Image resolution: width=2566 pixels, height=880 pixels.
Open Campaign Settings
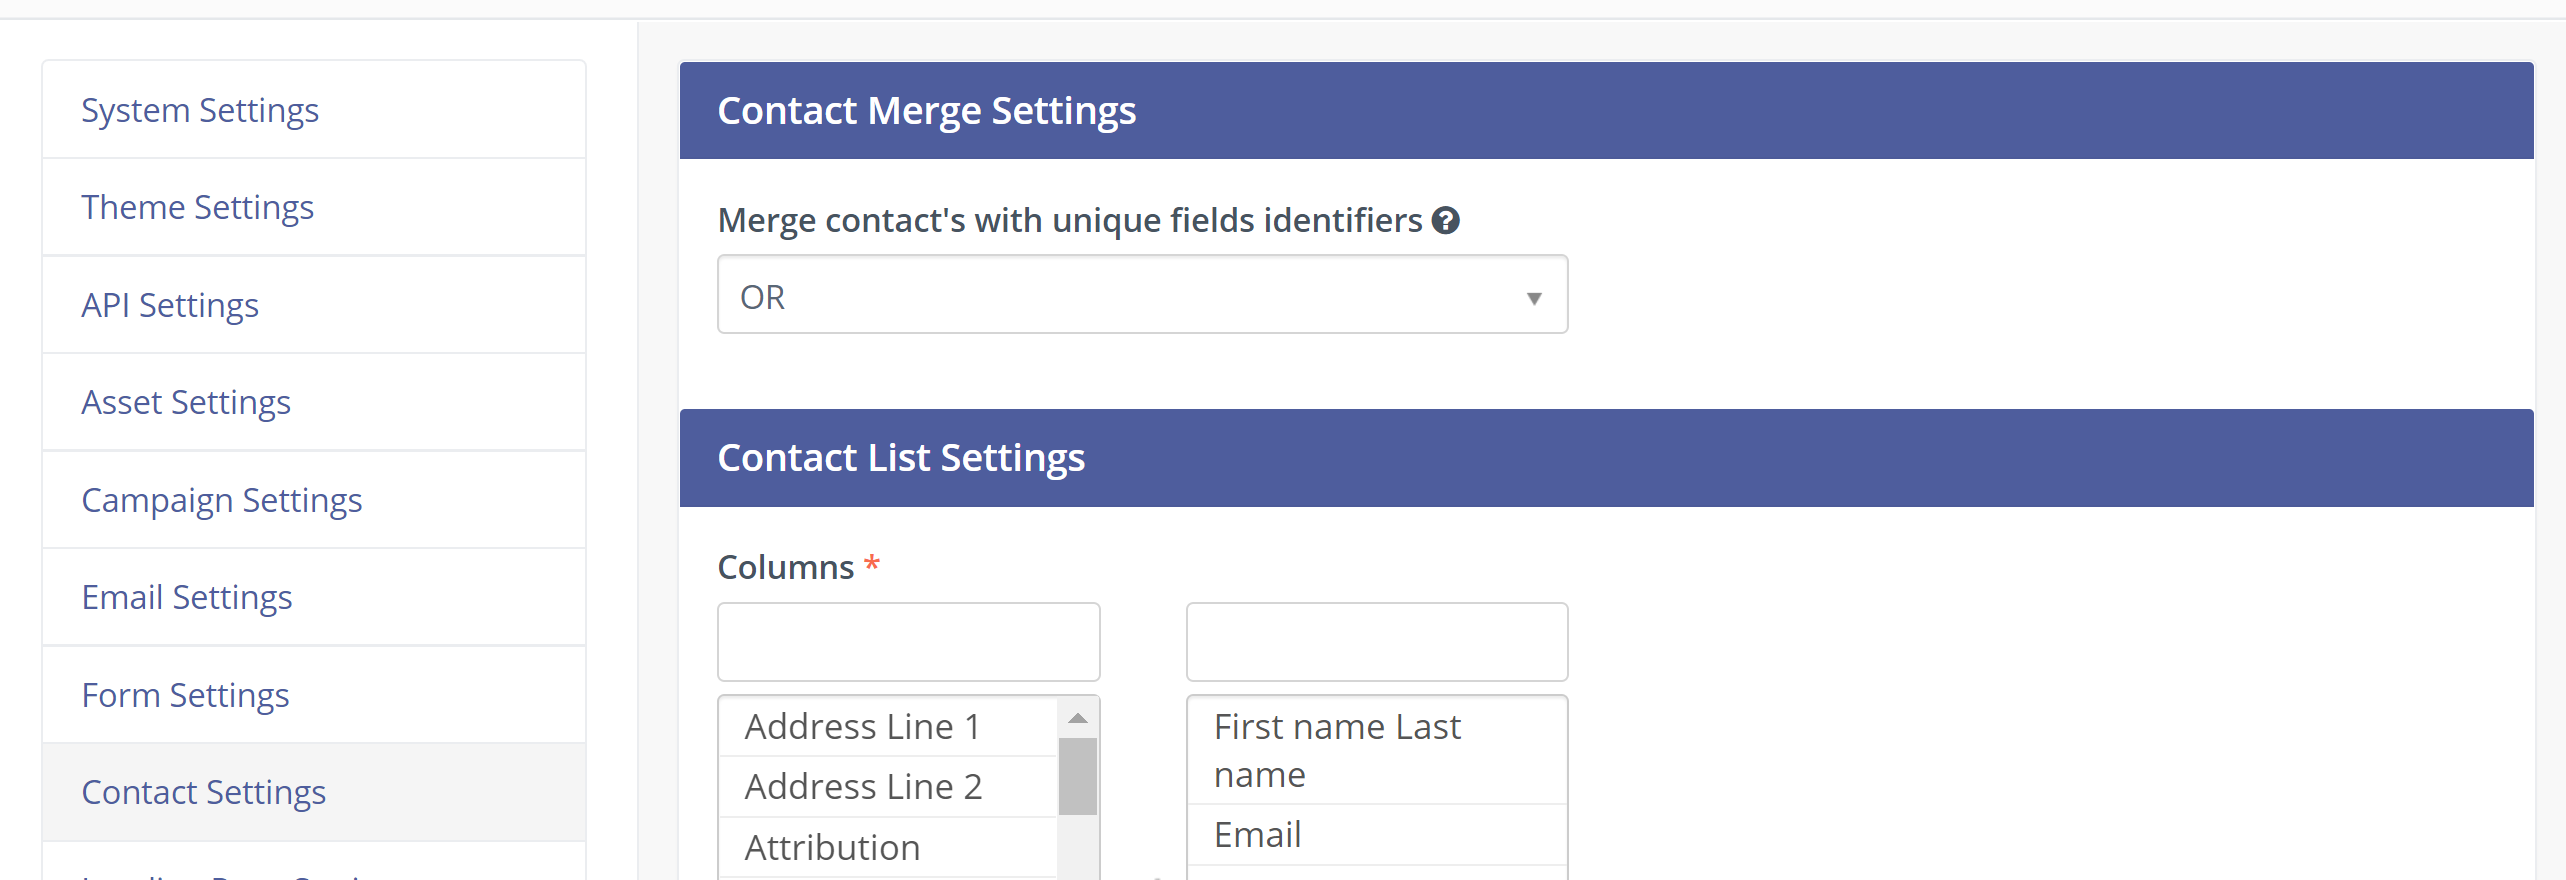coord(221,499)
